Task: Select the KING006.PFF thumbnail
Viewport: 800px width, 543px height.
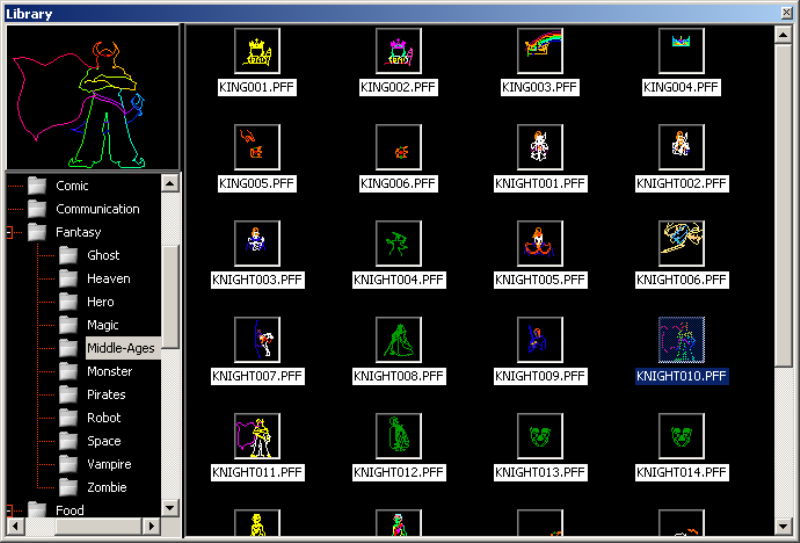Action: [398, 147]
